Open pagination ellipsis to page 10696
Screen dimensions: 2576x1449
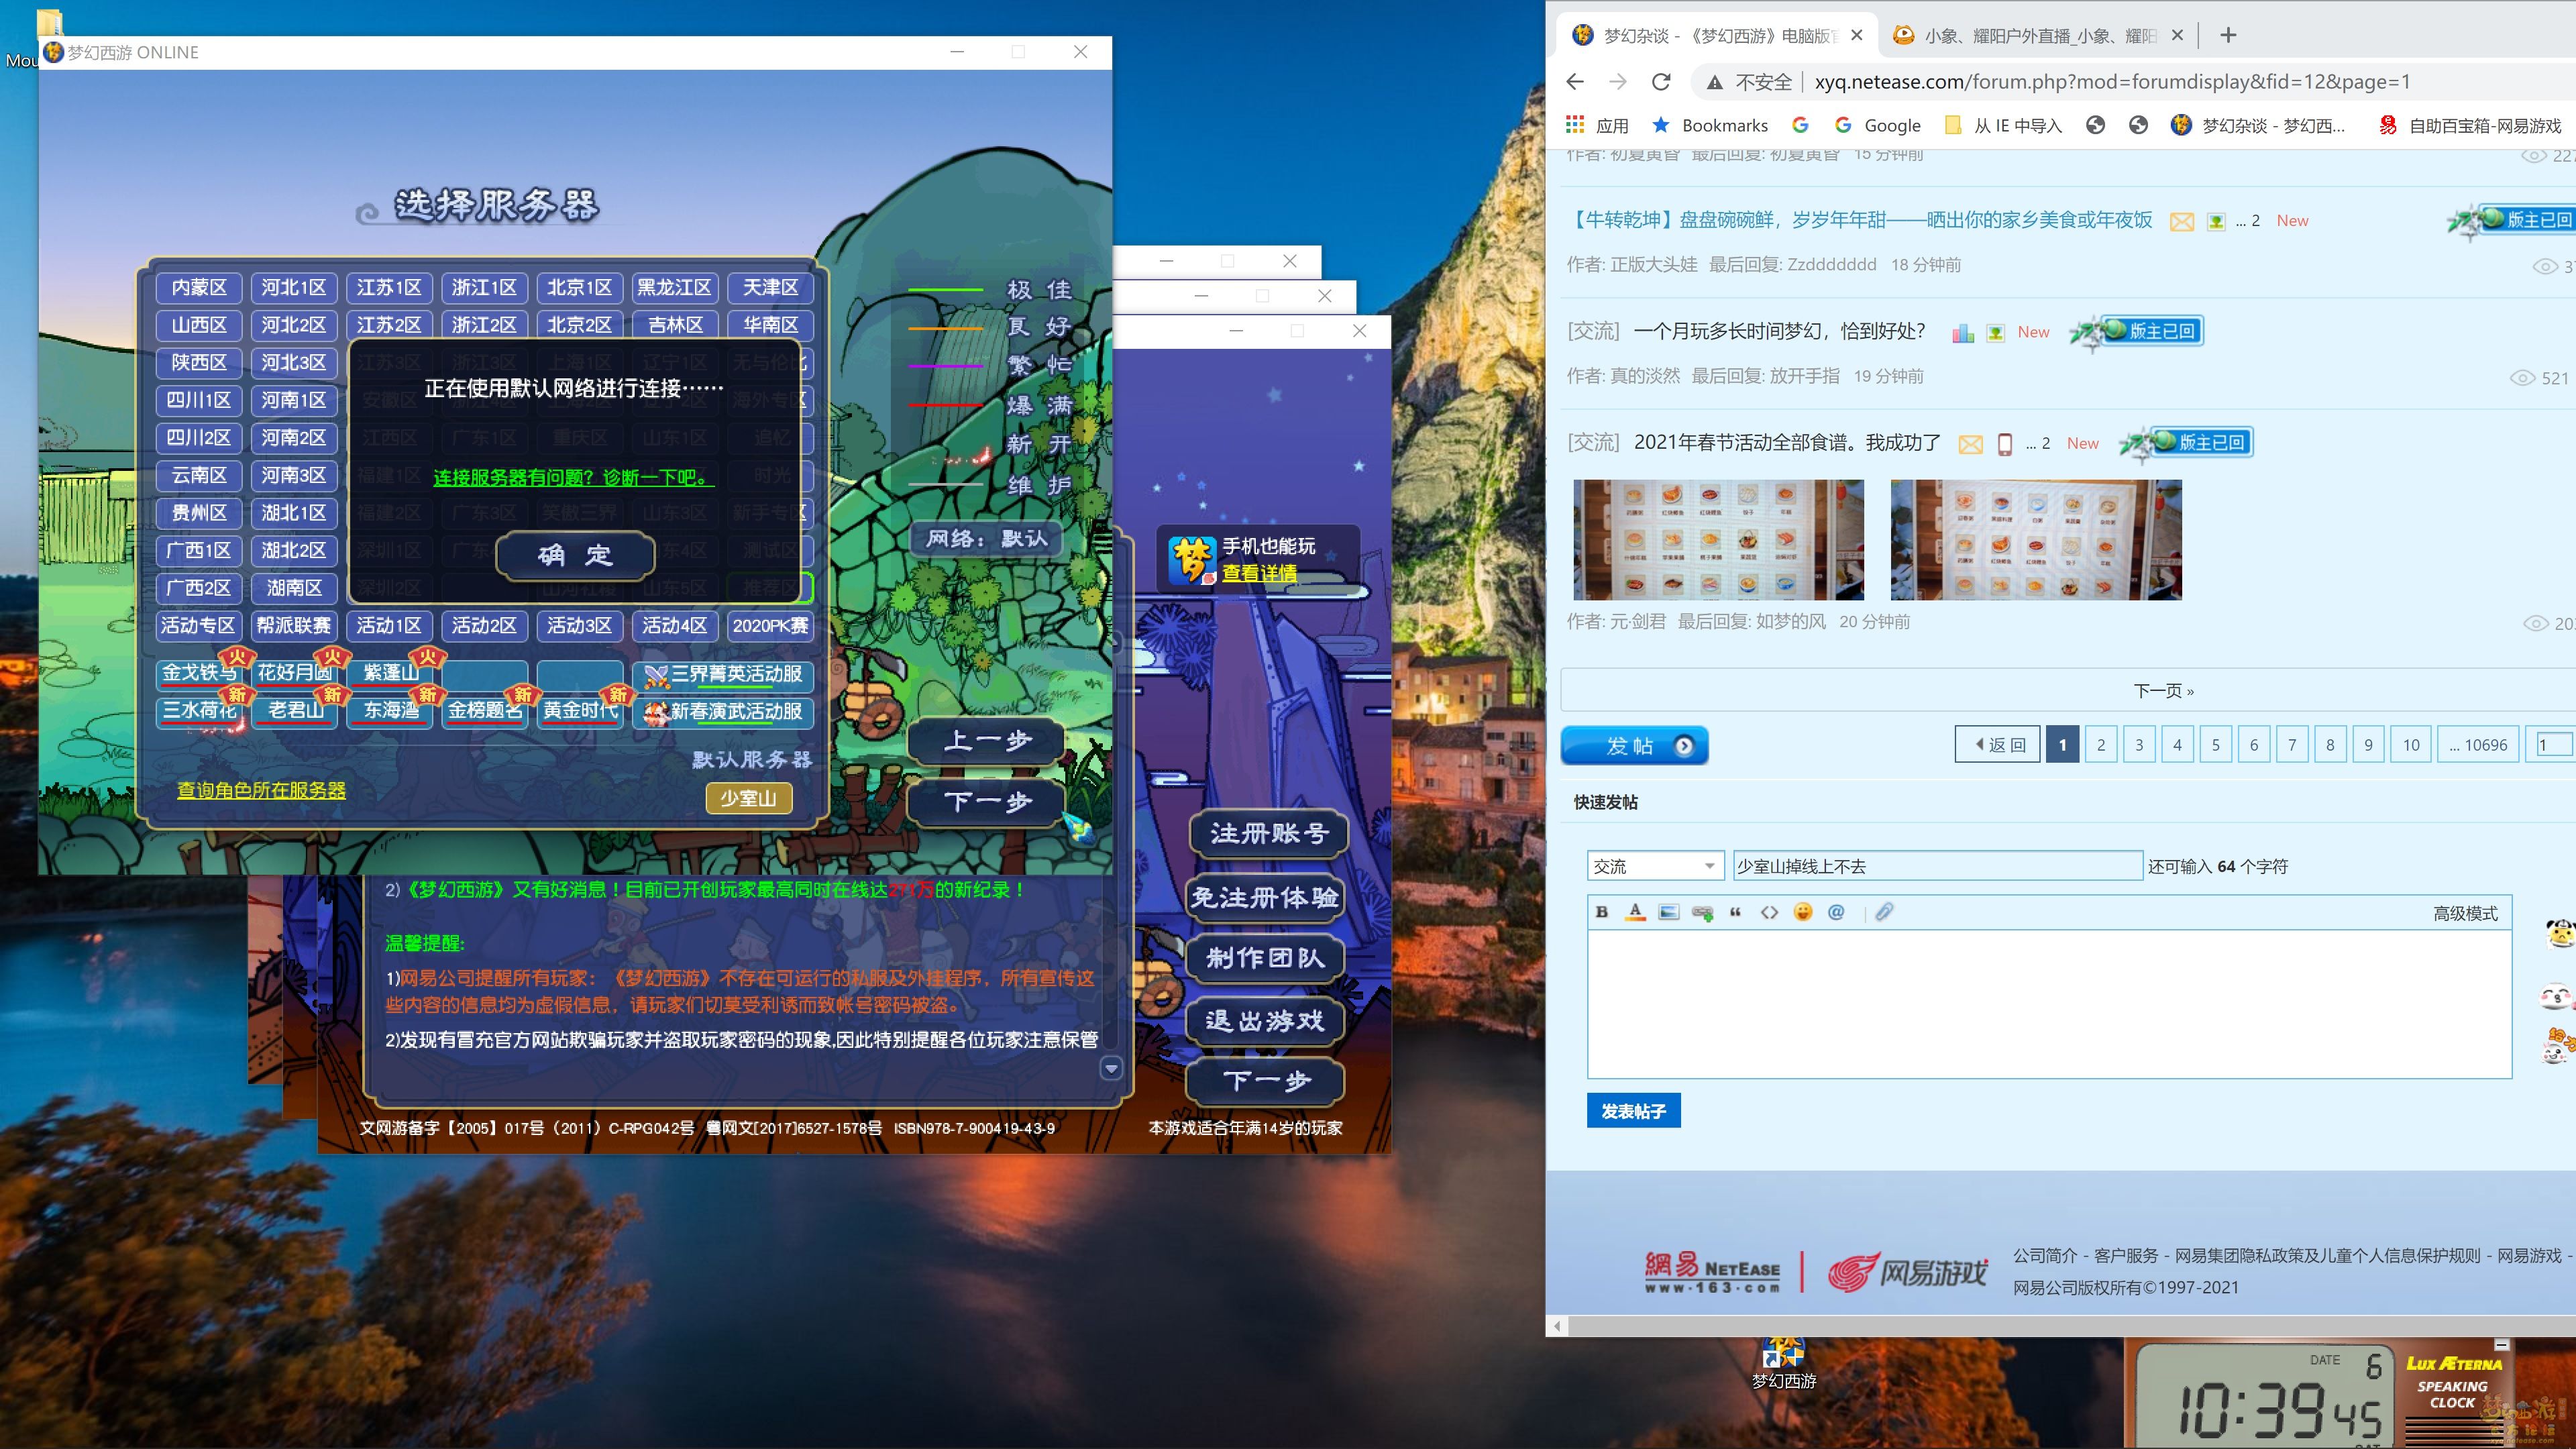point(2478,745)
